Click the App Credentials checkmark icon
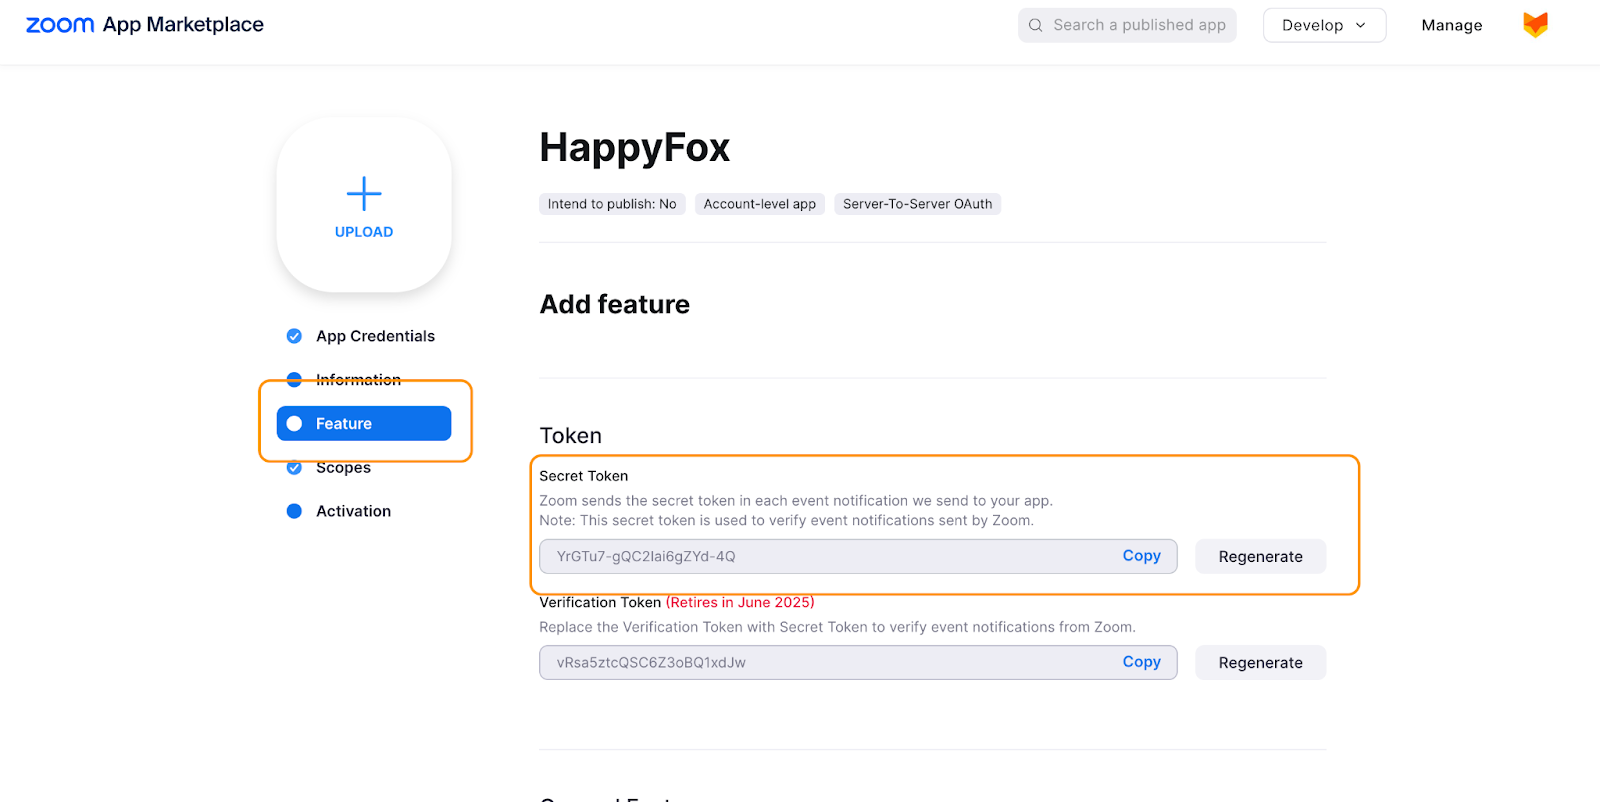Screen dimensions: 1600x802 click(294, 336)
